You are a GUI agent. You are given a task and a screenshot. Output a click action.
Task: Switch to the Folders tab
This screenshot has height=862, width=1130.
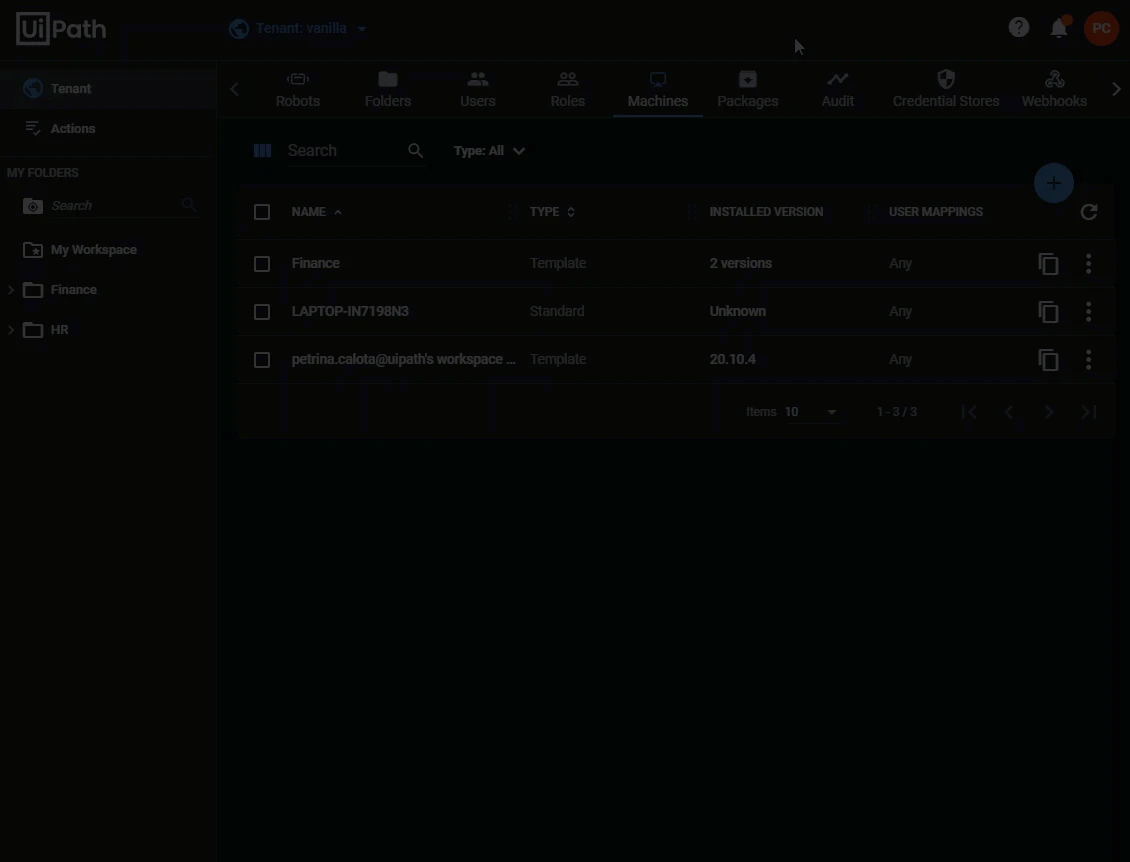pyautogui.click(x=388, y=89)
